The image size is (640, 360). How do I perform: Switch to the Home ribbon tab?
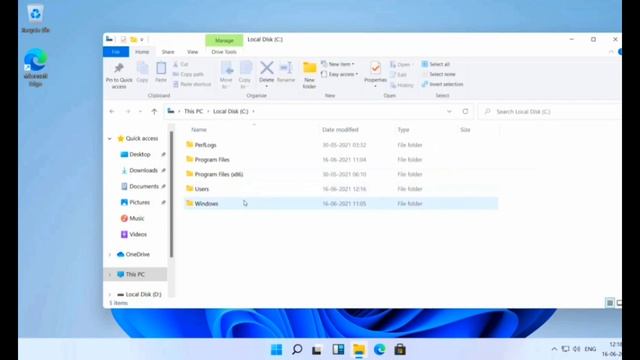click(142, 52)
